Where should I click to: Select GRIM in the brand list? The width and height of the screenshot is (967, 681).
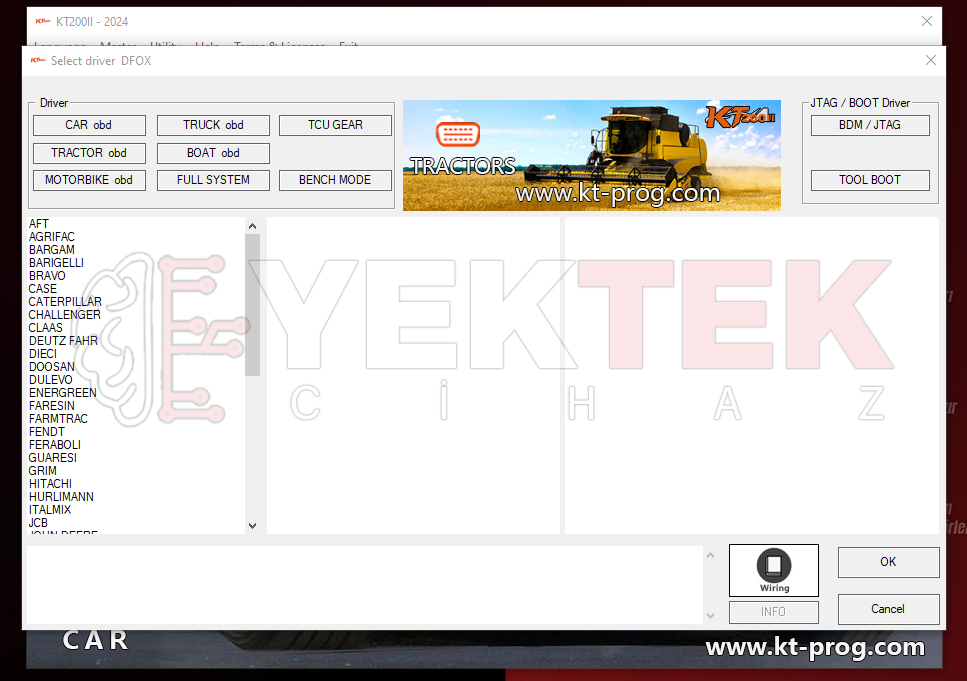click(43, 471)
